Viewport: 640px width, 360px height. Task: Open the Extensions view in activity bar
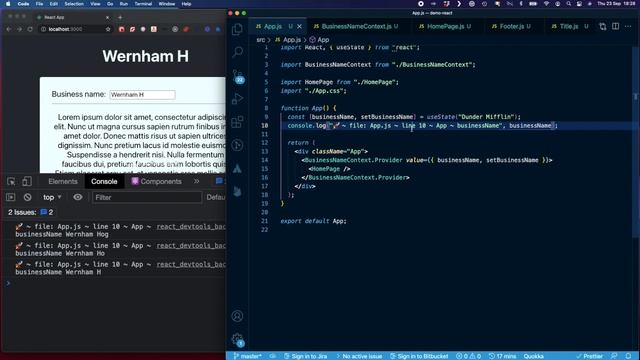237,122
